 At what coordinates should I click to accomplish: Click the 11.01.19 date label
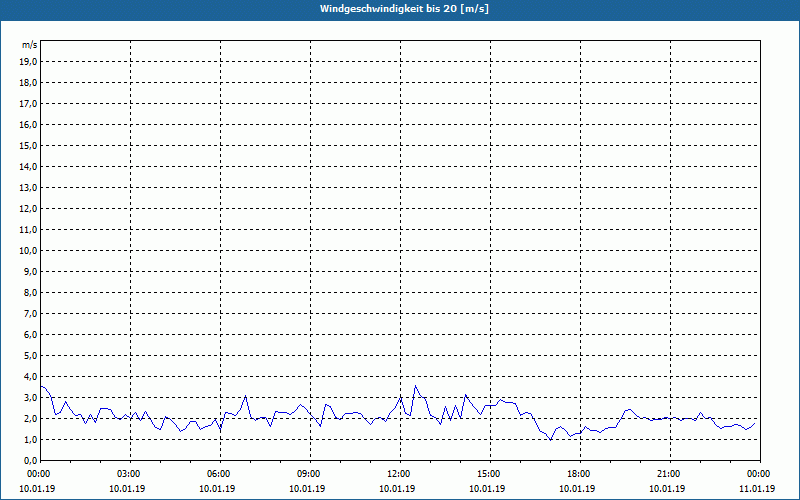coord(757,489)
